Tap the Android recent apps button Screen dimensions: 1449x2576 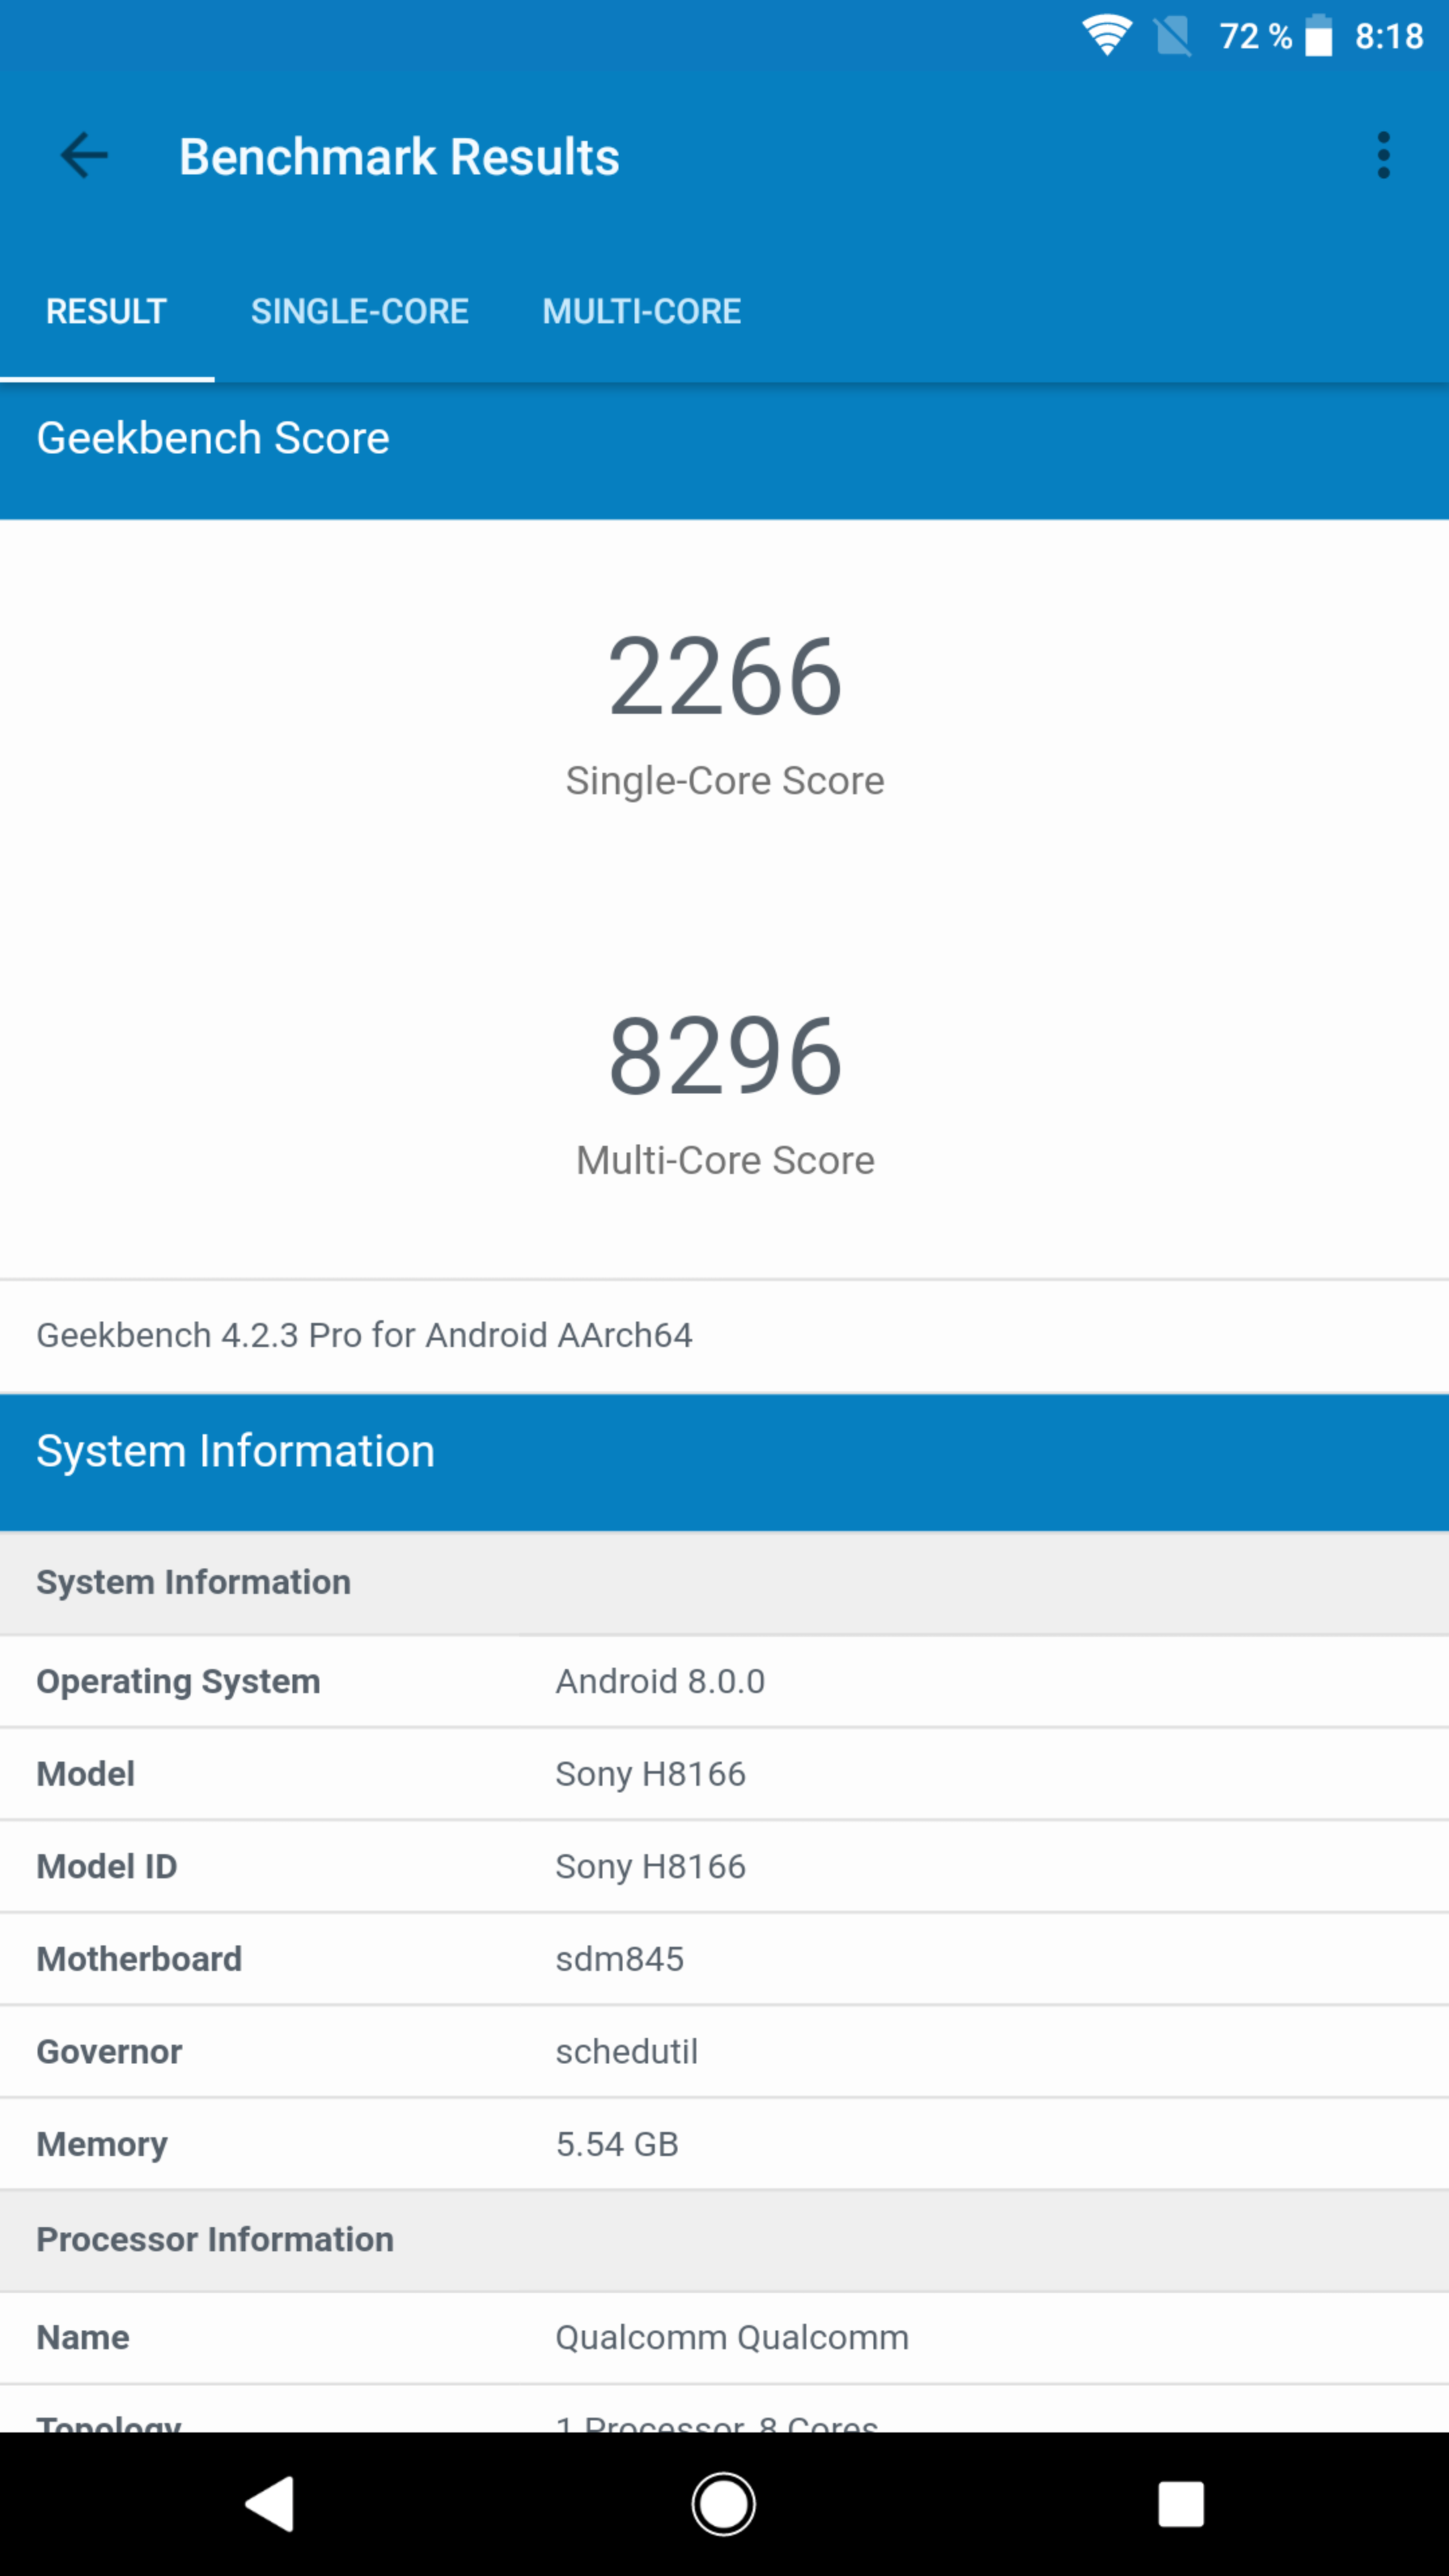point(1180,2503)
